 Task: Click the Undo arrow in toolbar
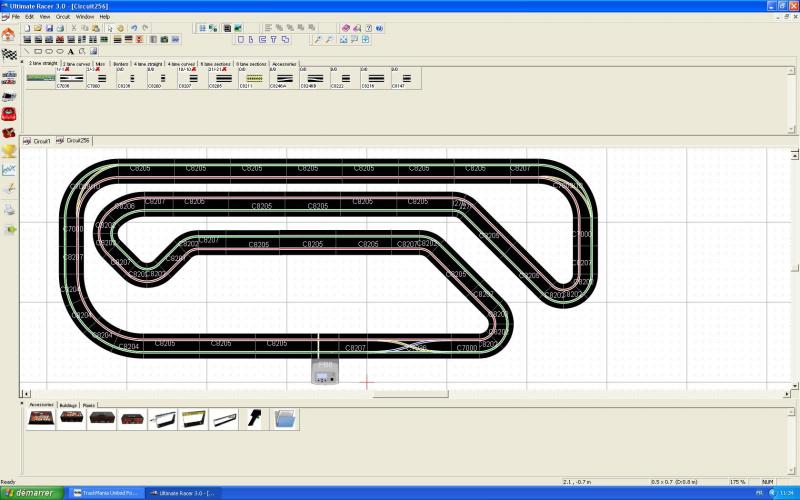(x=134, y=28)
